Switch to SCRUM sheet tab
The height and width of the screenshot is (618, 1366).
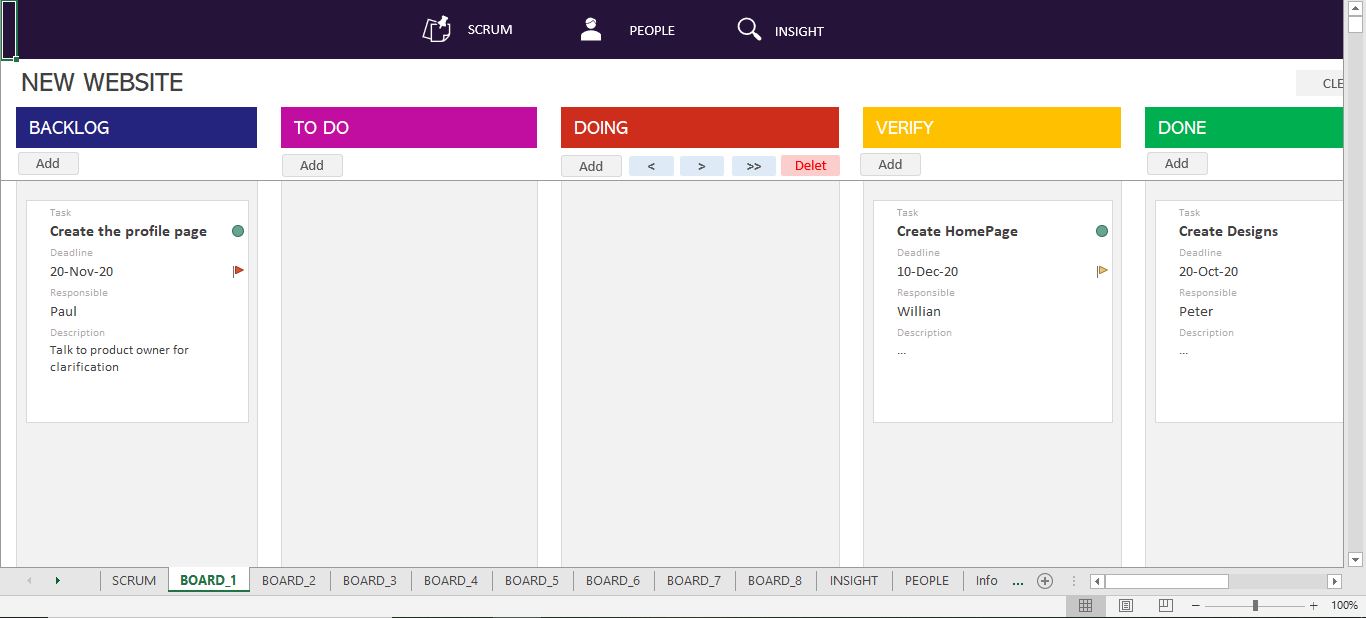click(134, 581)
